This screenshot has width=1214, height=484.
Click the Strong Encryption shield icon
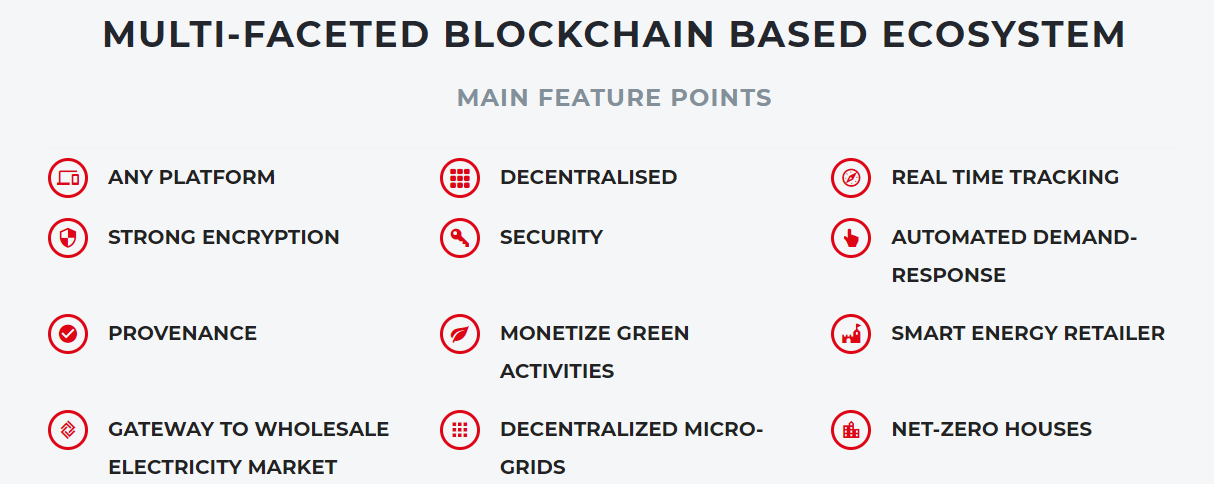pos(68,238)
